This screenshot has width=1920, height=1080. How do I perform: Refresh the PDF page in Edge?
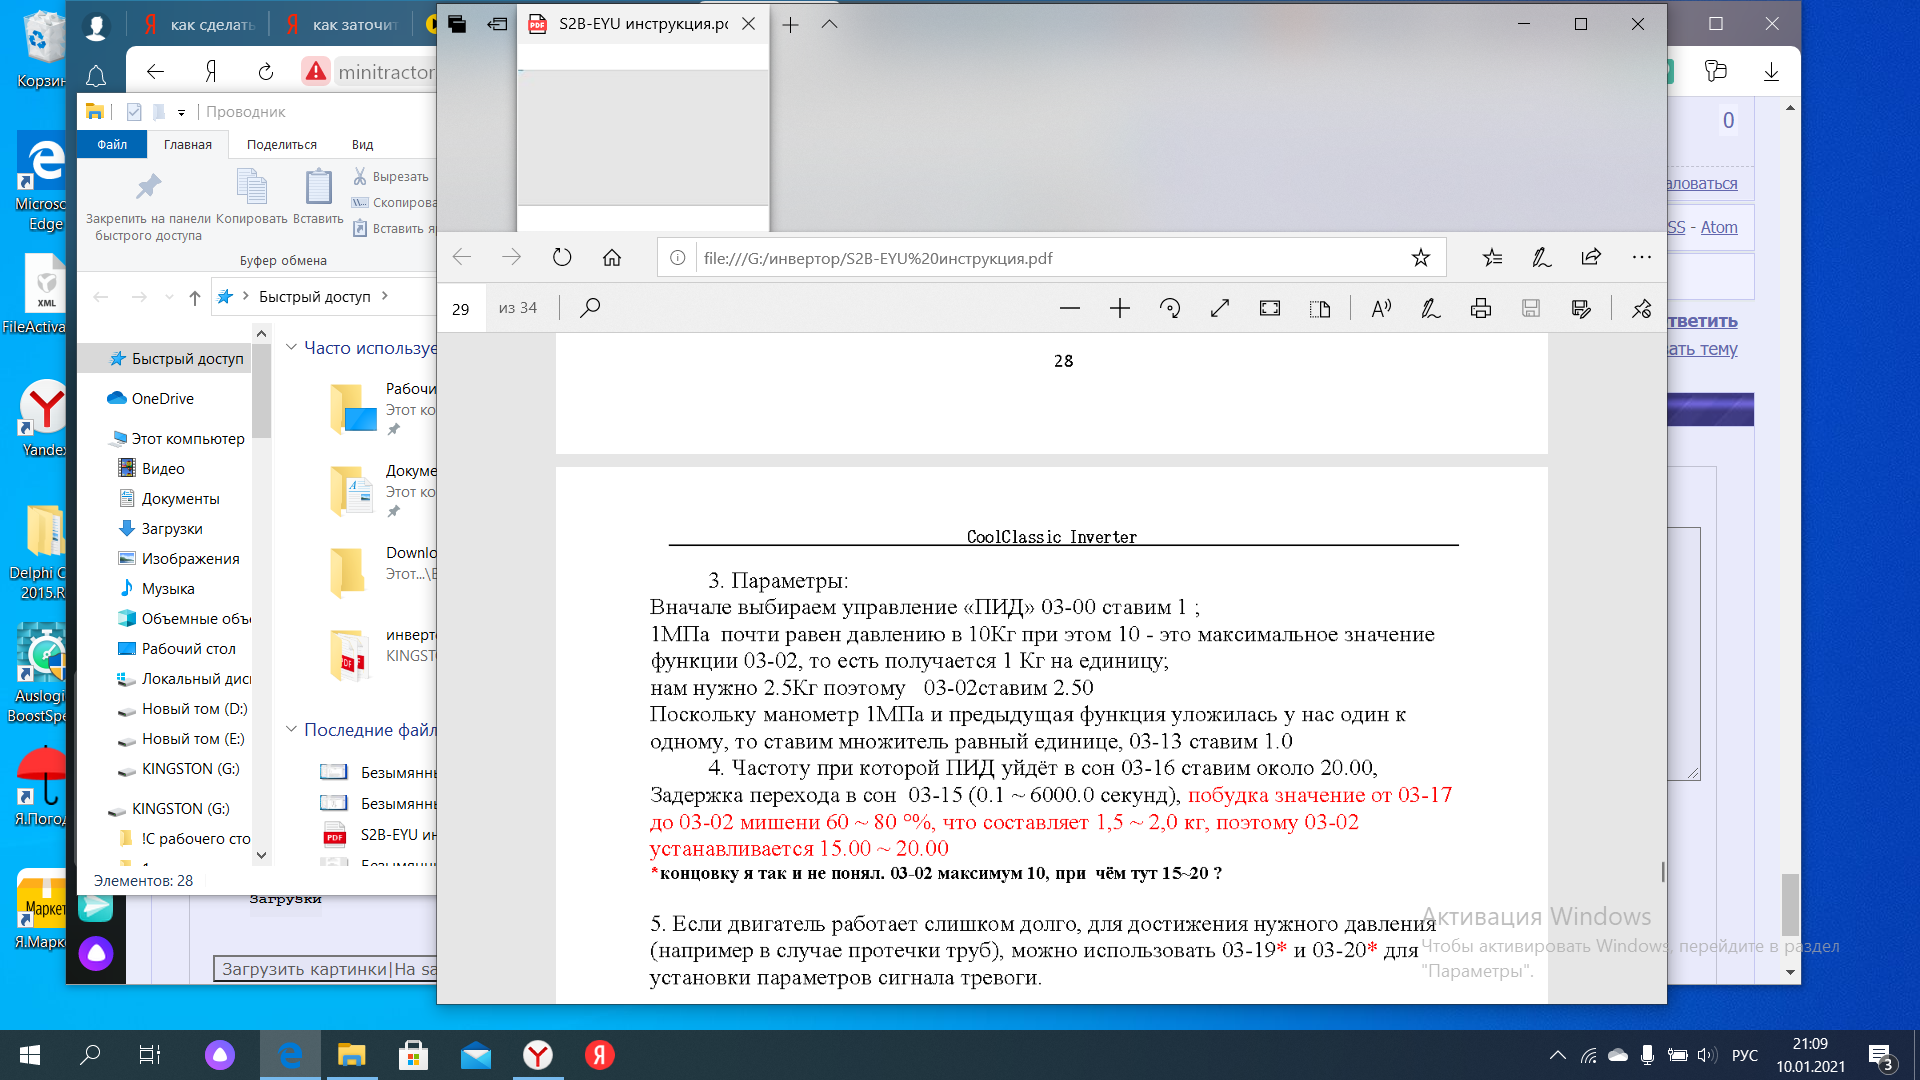pyautogui.click(x=562, y=258)
